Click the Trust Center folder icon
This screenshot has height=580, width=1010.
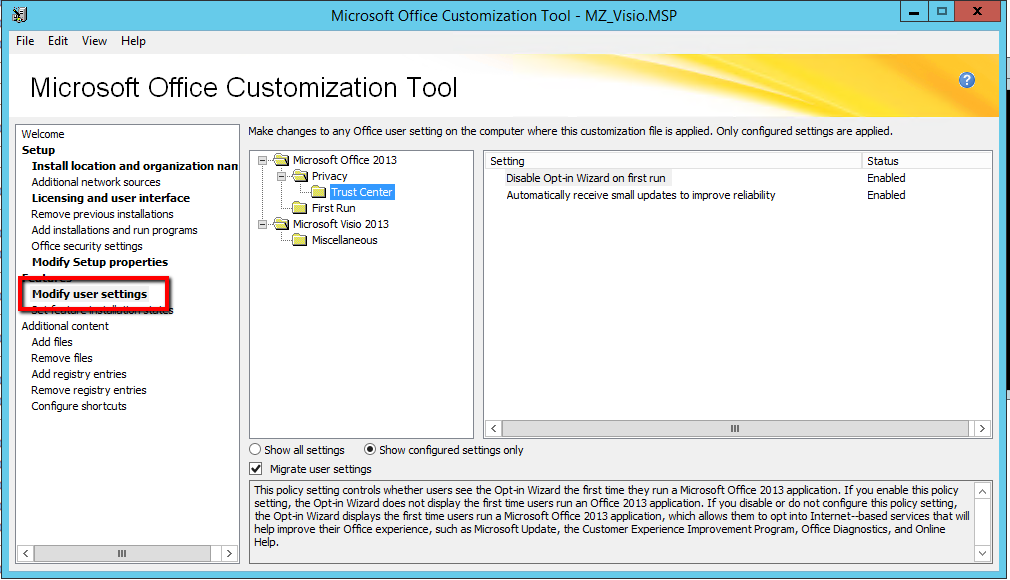(x=319, y=192)
